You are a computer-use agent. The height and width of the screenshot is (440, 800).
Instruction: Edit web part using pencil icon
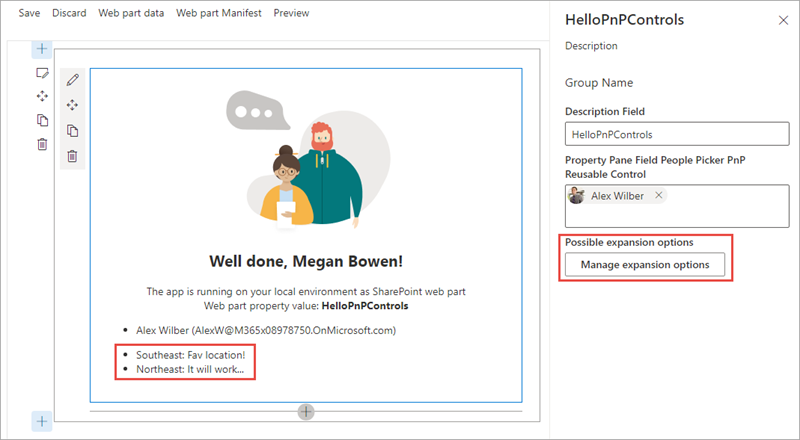(x=72, y=80)
